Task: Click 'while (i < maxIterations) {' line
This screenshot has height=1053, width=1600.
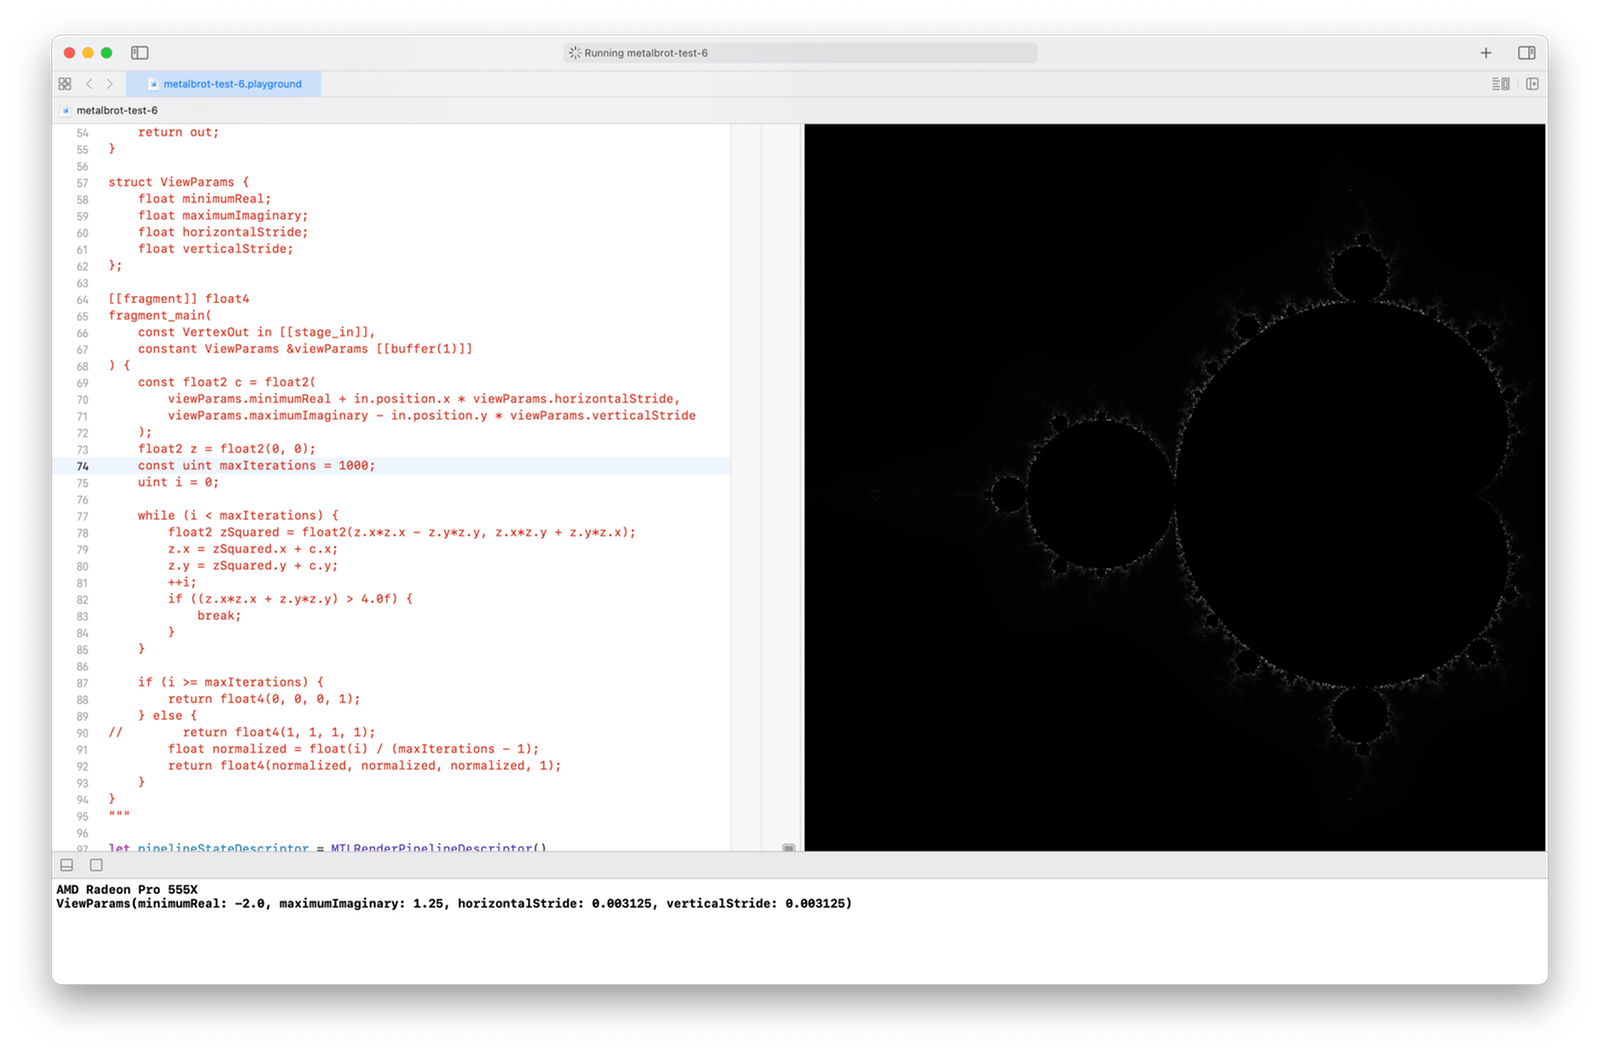Action: tap(238, 516)
